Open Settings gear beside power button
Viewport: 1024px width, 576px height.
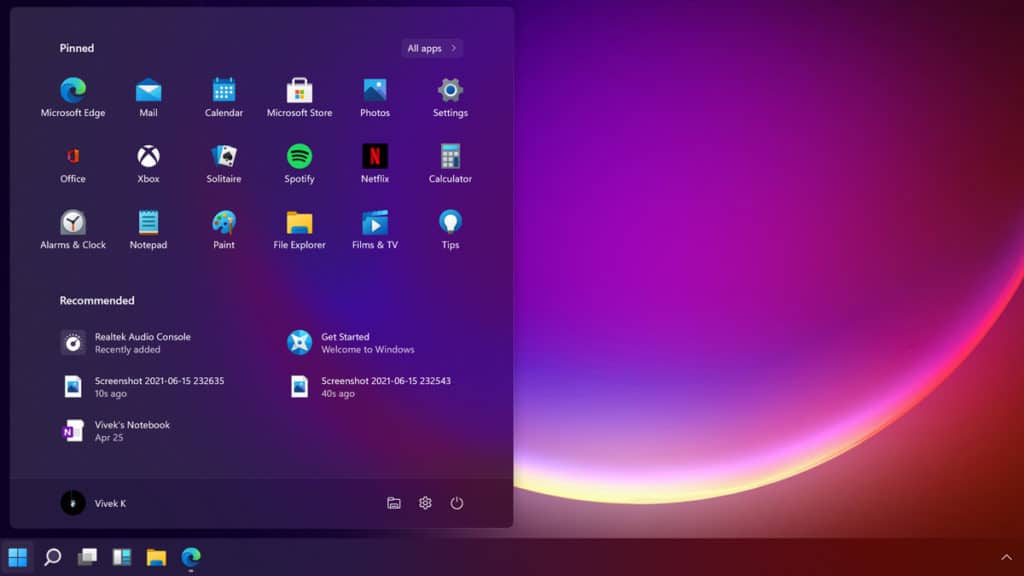(x=425, y=503)
